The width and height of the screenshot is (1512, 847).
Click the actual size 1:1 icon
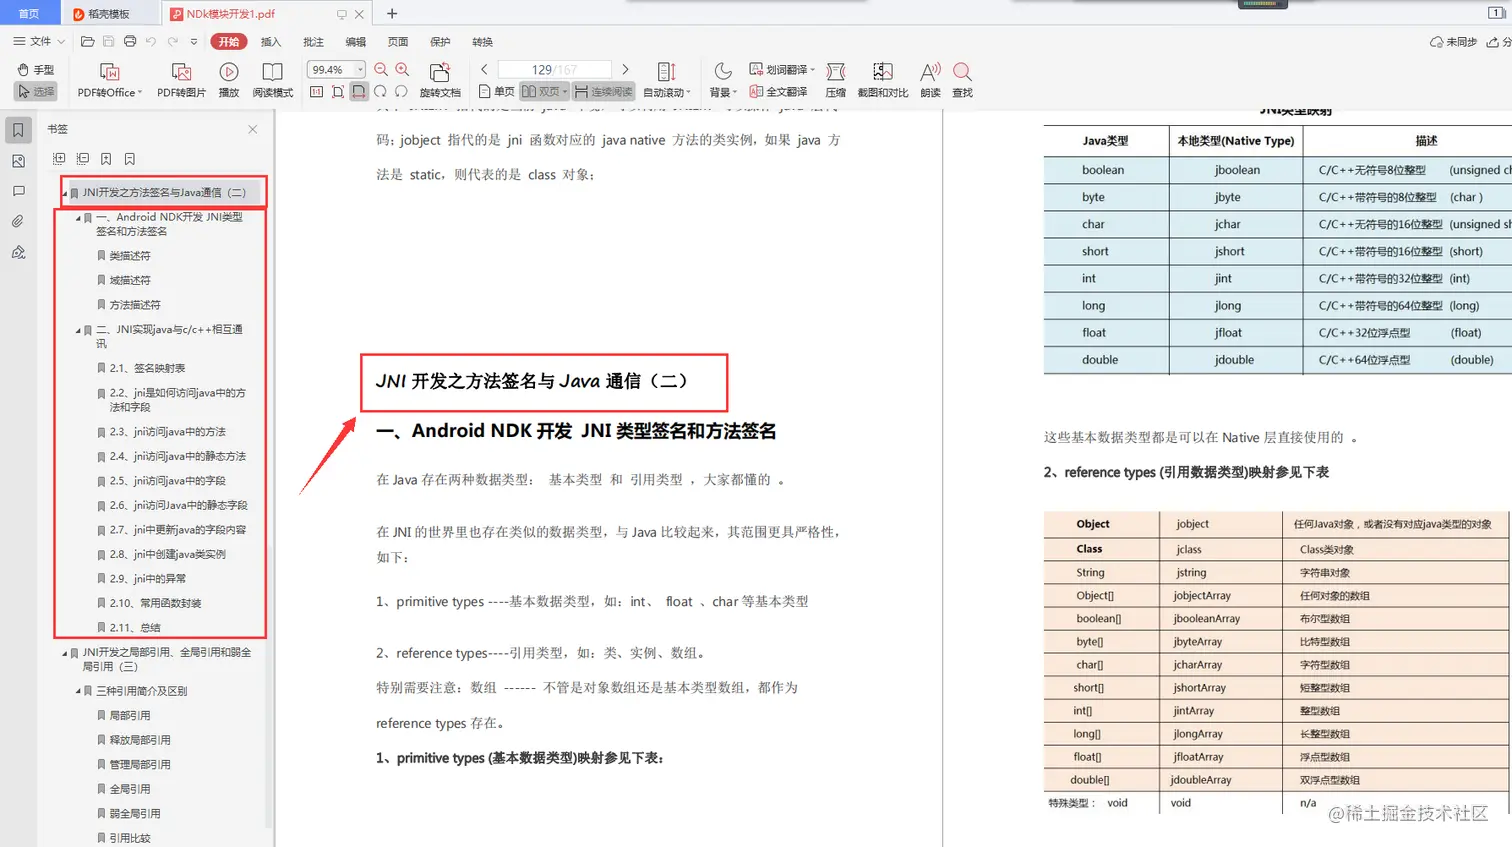(316, 91)
